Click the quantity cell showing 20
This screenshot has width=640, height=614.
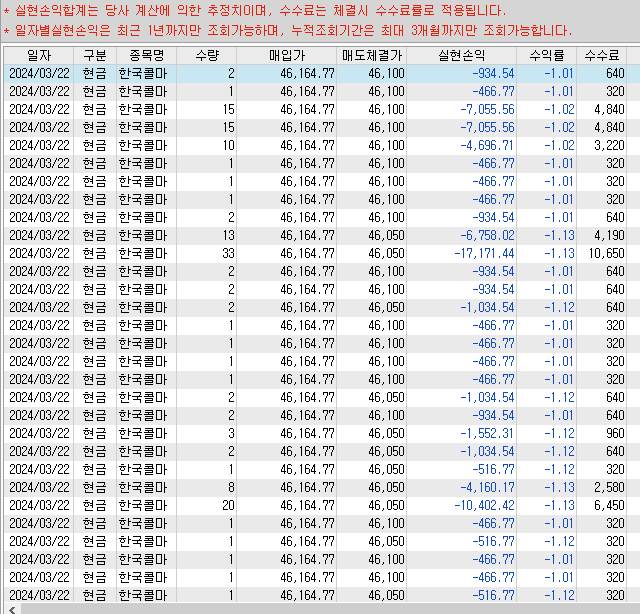[207, 505]
